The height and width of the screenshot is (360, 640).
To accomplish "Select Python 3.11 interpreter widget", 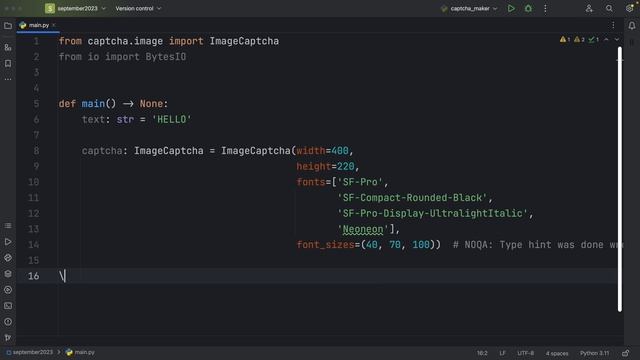I will point(594,353).
